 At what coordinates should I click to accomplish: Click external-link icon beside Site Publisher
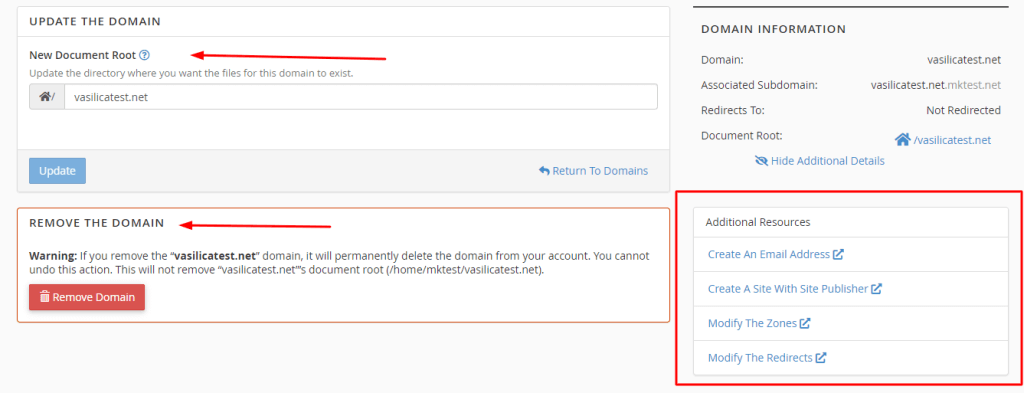click(877, 288)
